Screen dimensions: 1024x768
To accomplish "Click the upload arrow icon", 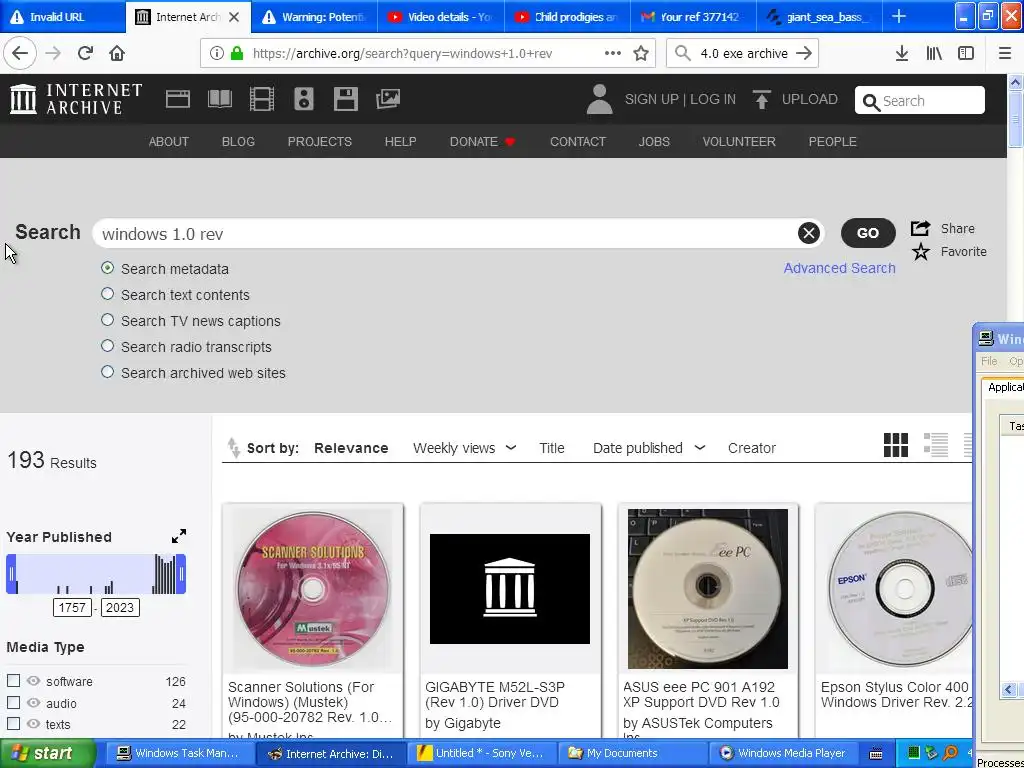I will click(761, 99).
